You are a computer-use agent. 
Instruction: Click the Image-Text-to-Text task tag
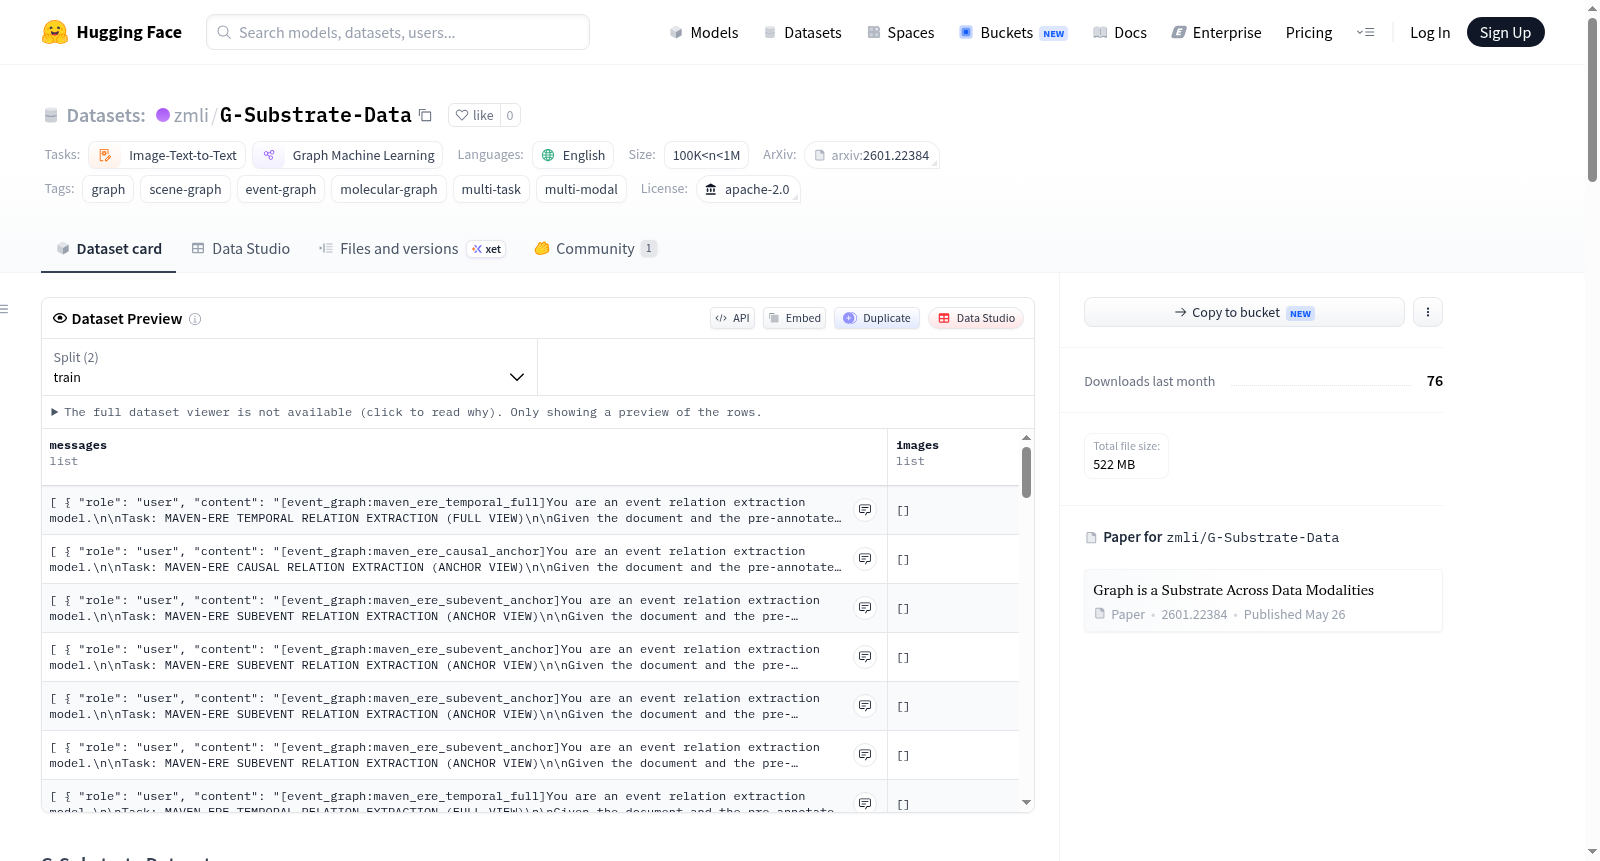point(167,155)
